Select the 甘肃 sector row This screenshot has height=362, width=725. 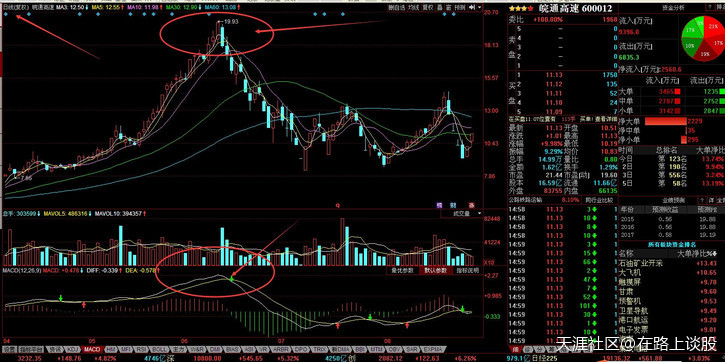[672, 291]
